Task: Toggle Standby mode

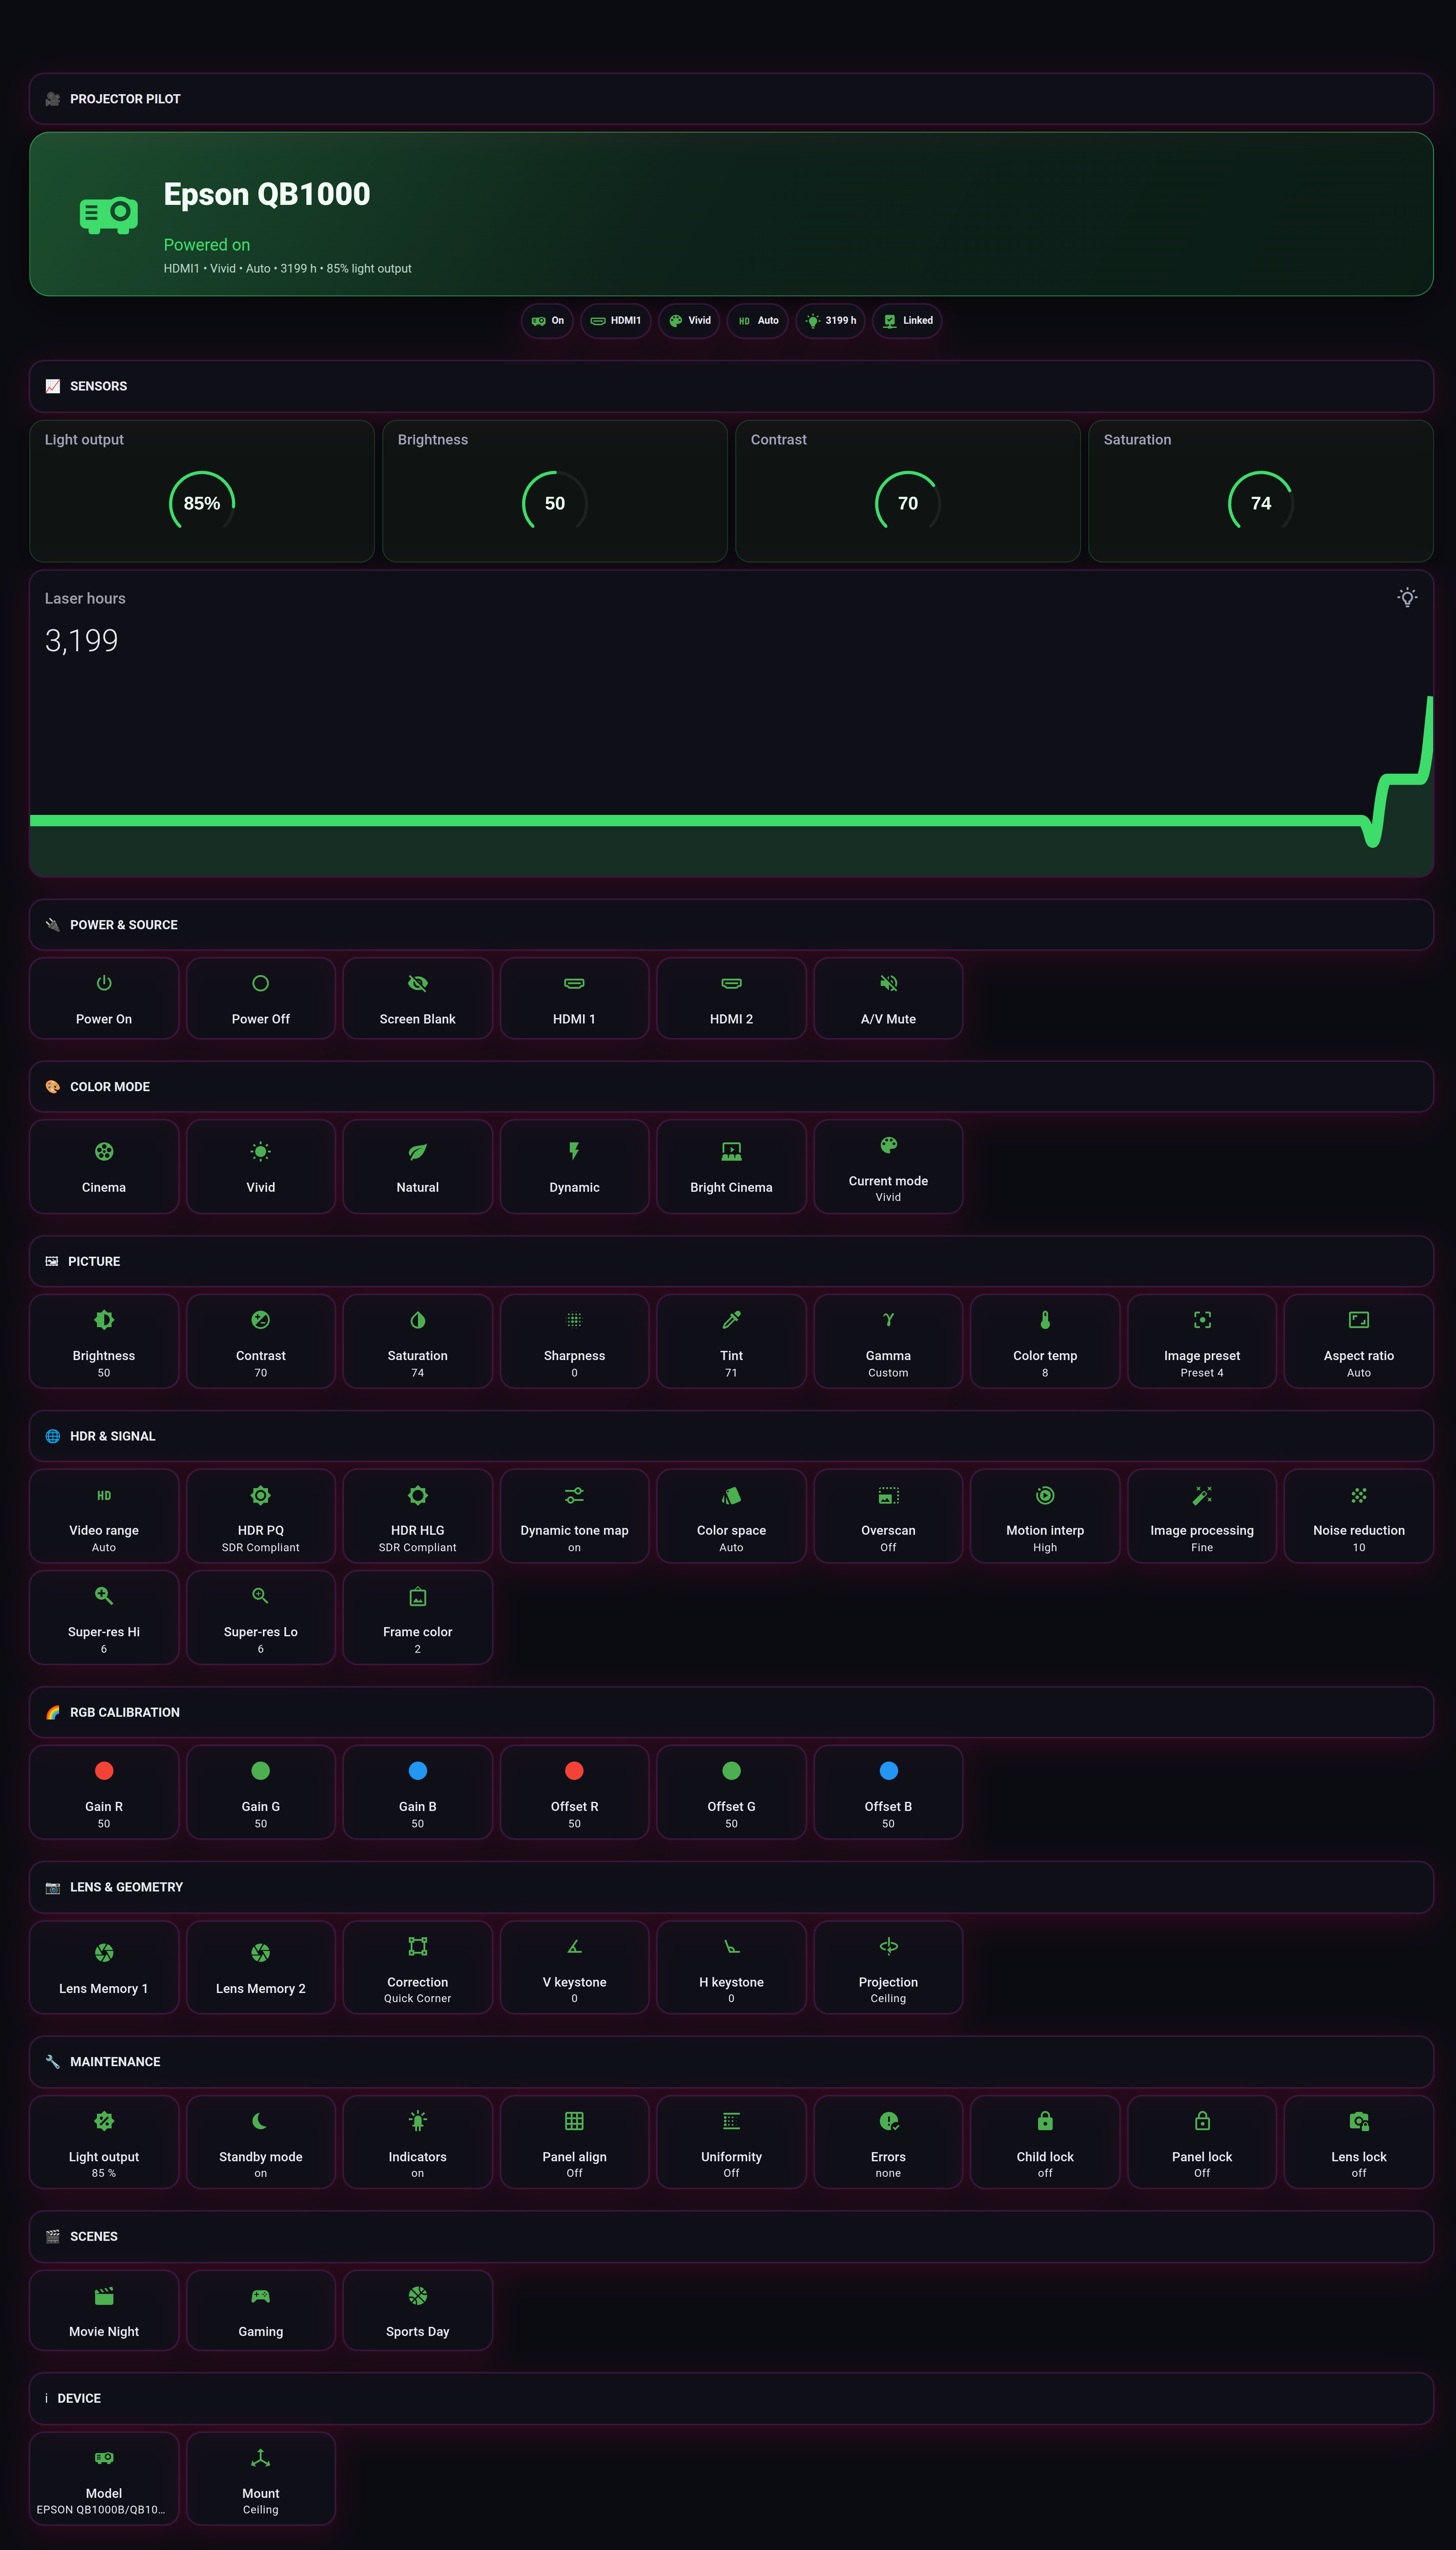Action: click(261, 2142)
